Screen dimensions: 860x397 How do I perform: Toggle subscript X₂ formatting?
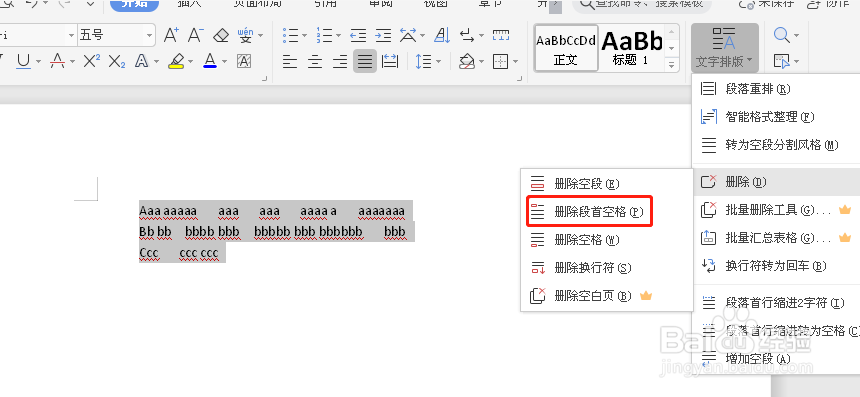(116, 61)
